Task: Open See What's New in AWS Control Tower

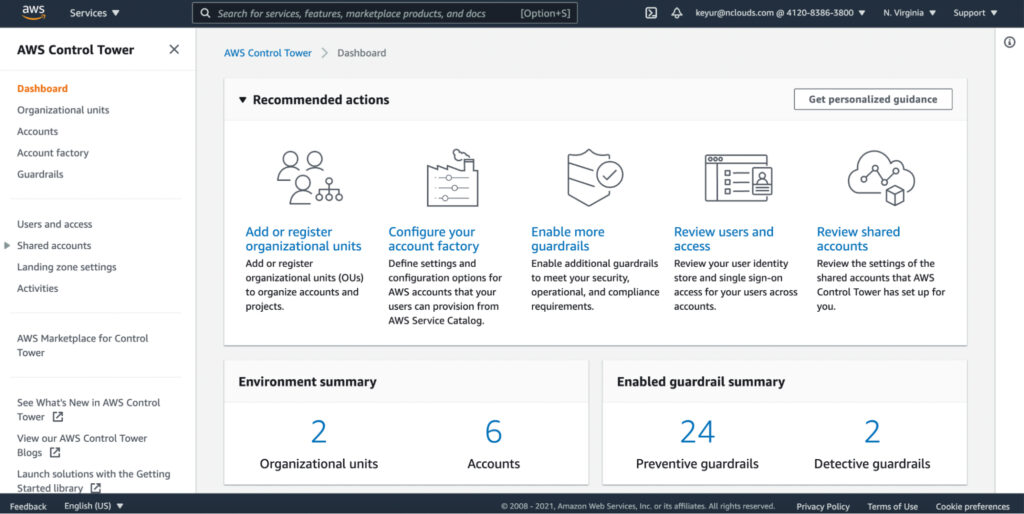Action: [88, 410]
